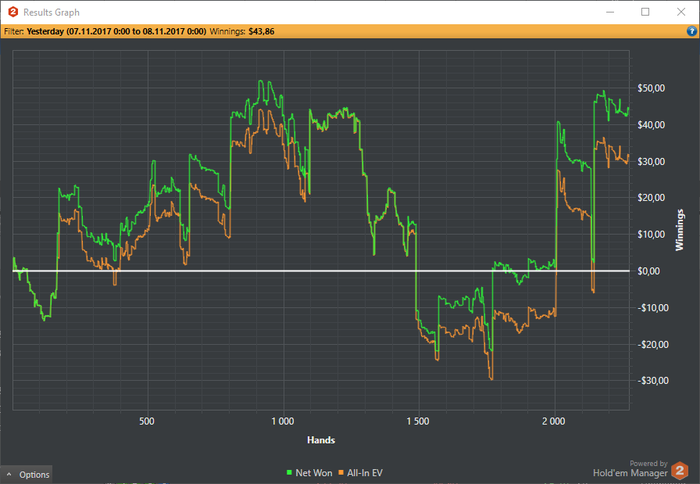This screenshot has height=484, width=700.
Task: Click the 1 000 hands axis label
Action: (x=283, y=421)
